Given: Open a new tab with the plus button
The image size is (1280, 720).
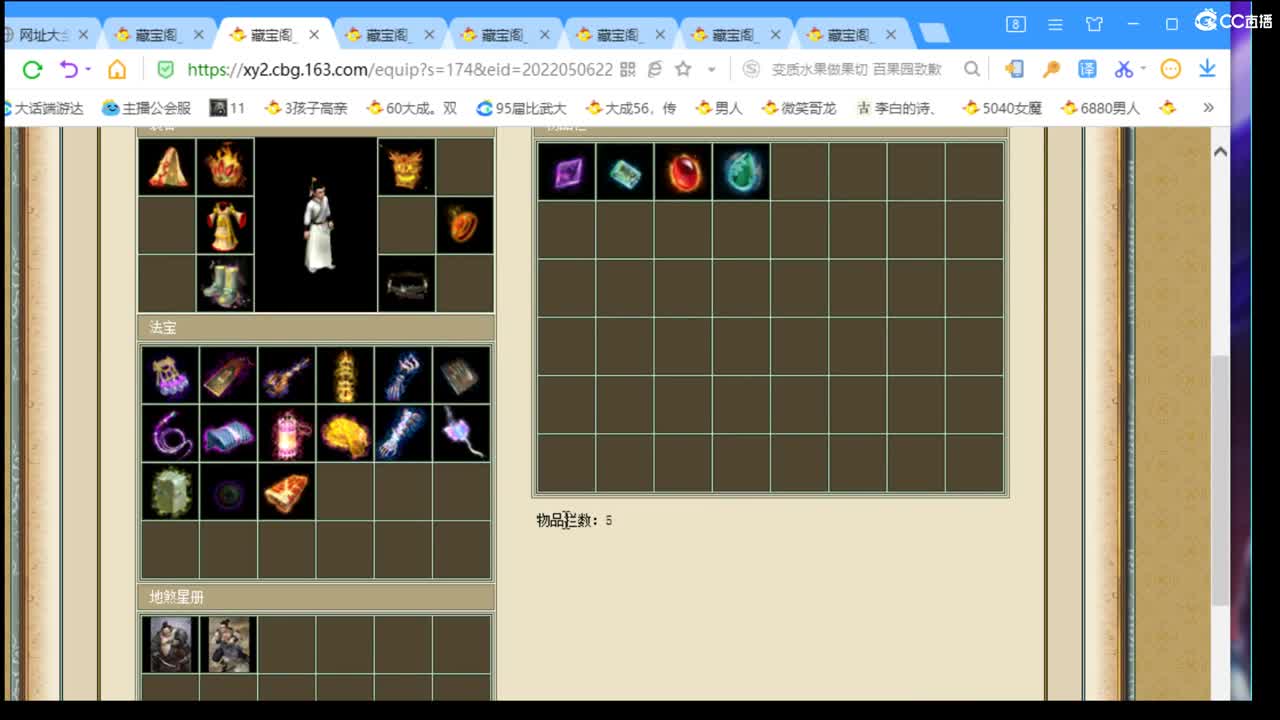Looking at the screenshot, I should point(934,34).
